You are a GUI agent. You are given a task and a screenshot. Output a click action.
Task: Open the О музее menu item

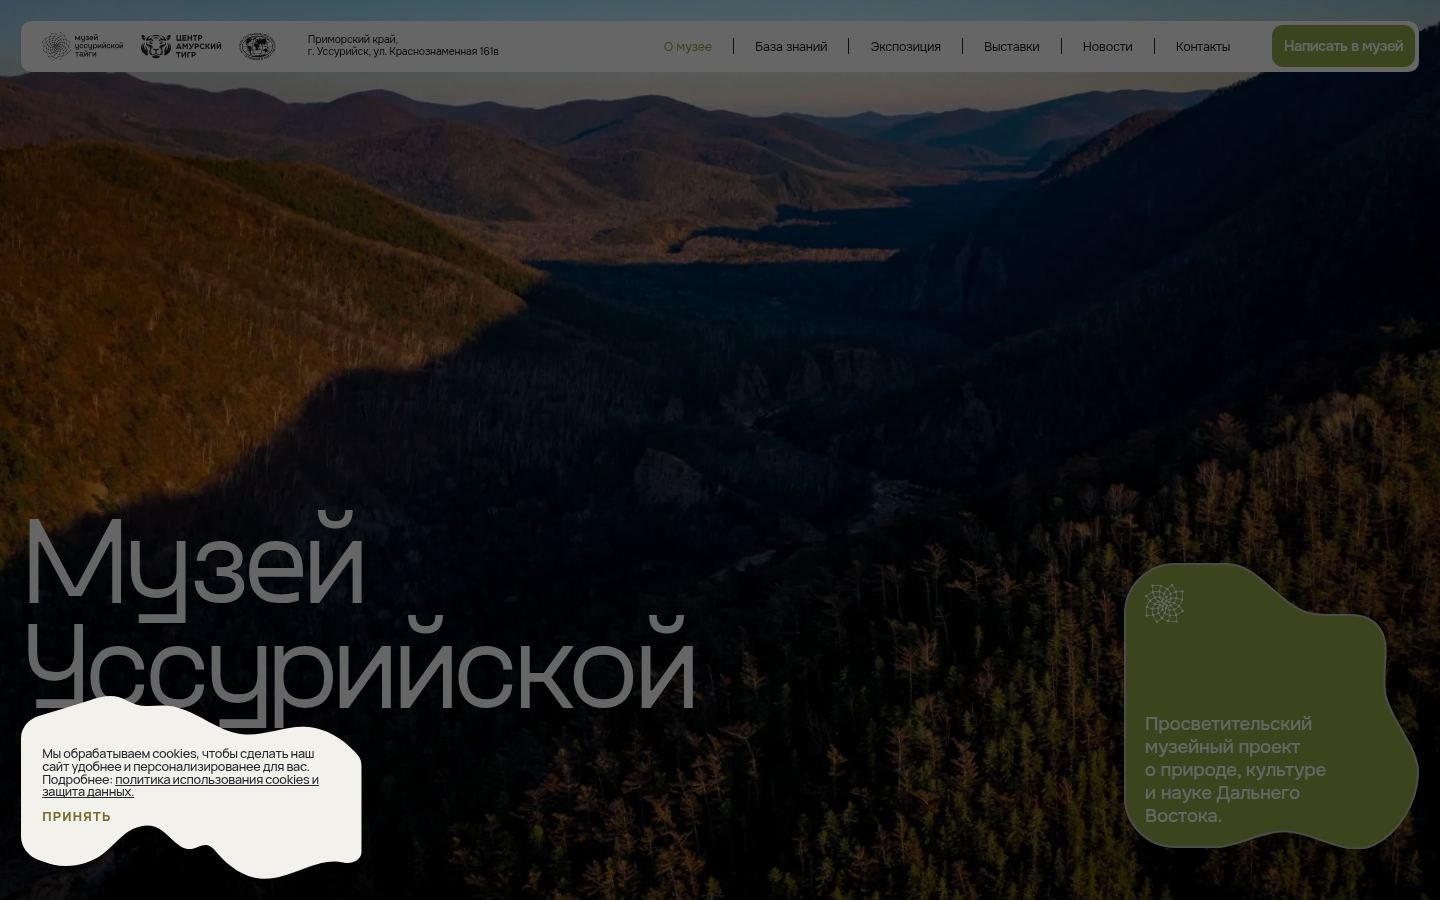pos(688,46)
